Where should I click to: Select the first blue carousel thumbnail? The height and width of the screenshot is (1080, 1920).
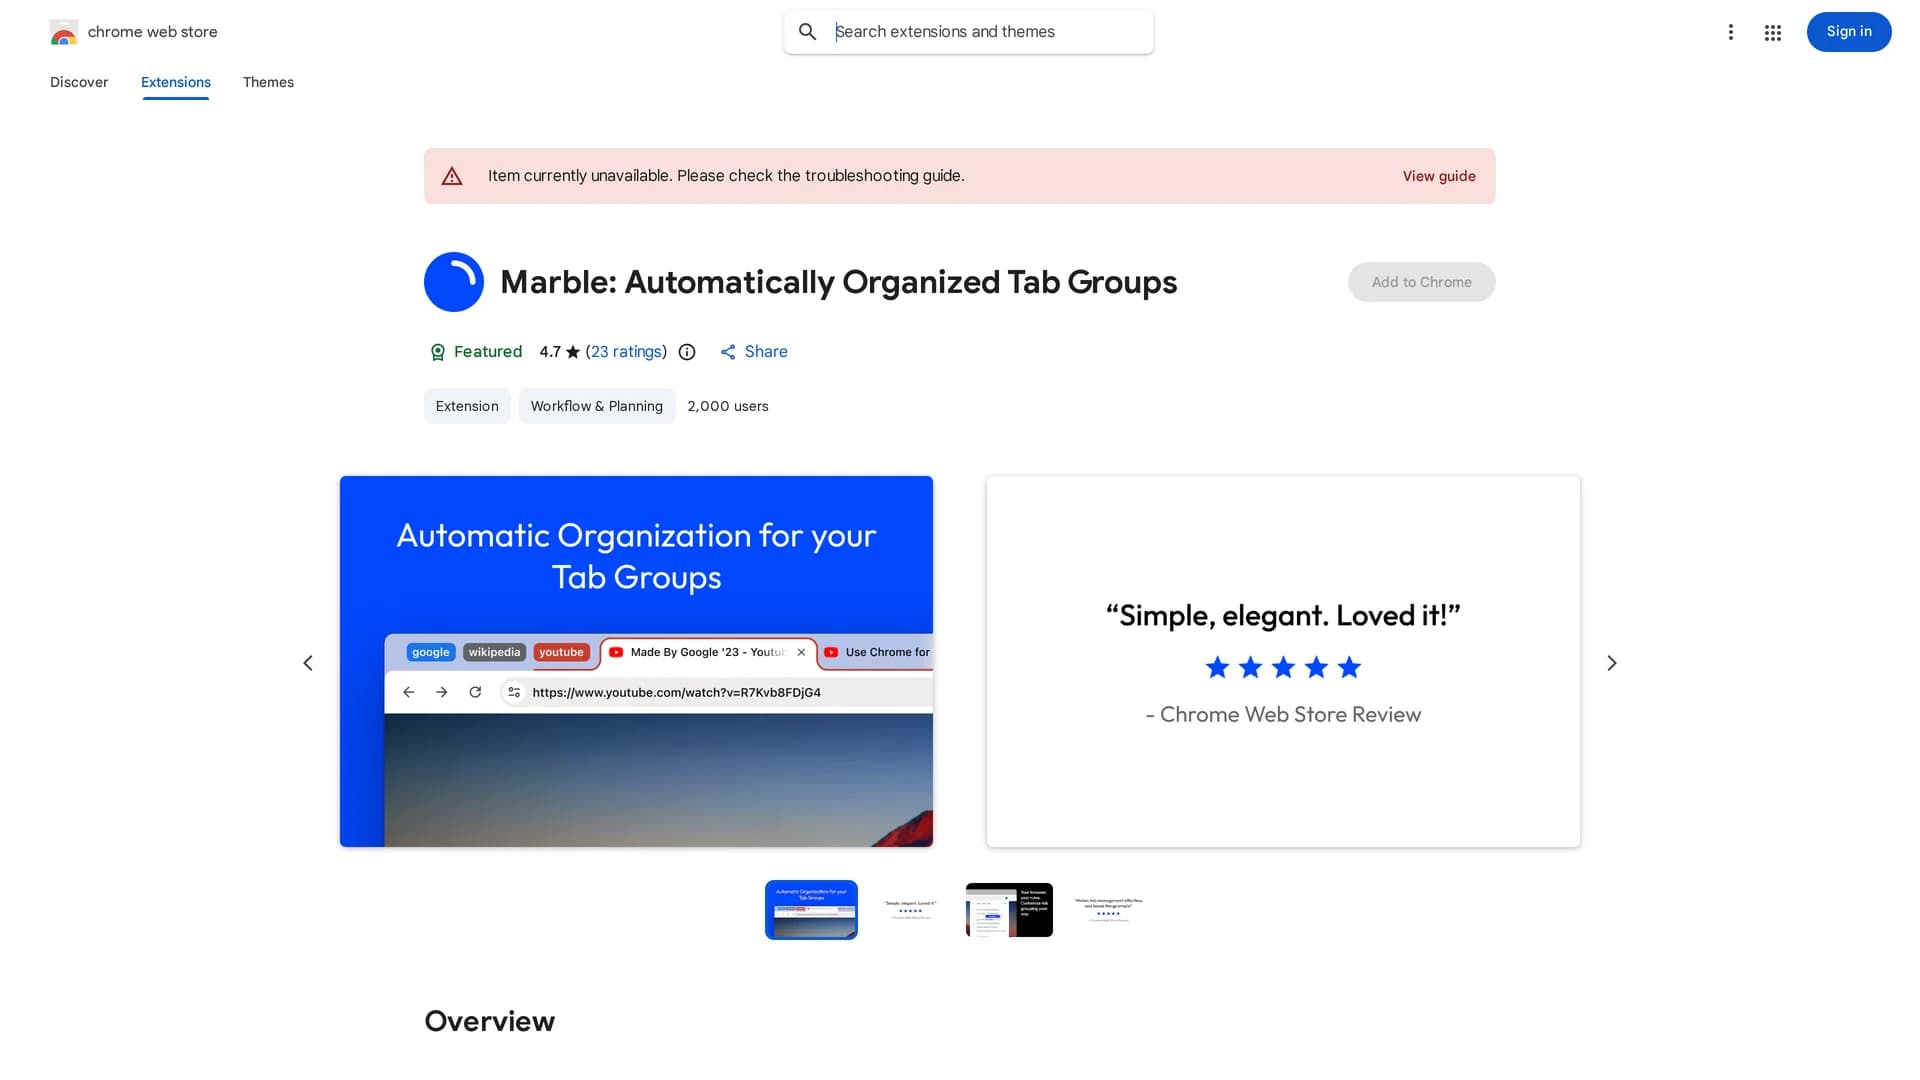[811, 910]
